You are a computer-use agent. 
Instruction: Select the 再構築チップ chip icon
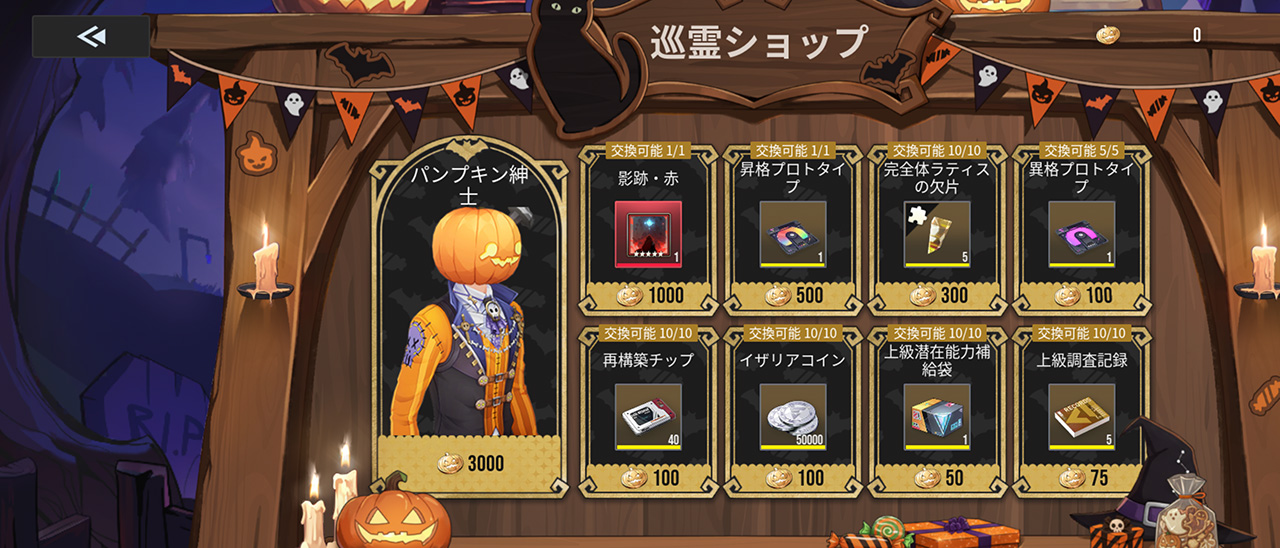point(648,416)
